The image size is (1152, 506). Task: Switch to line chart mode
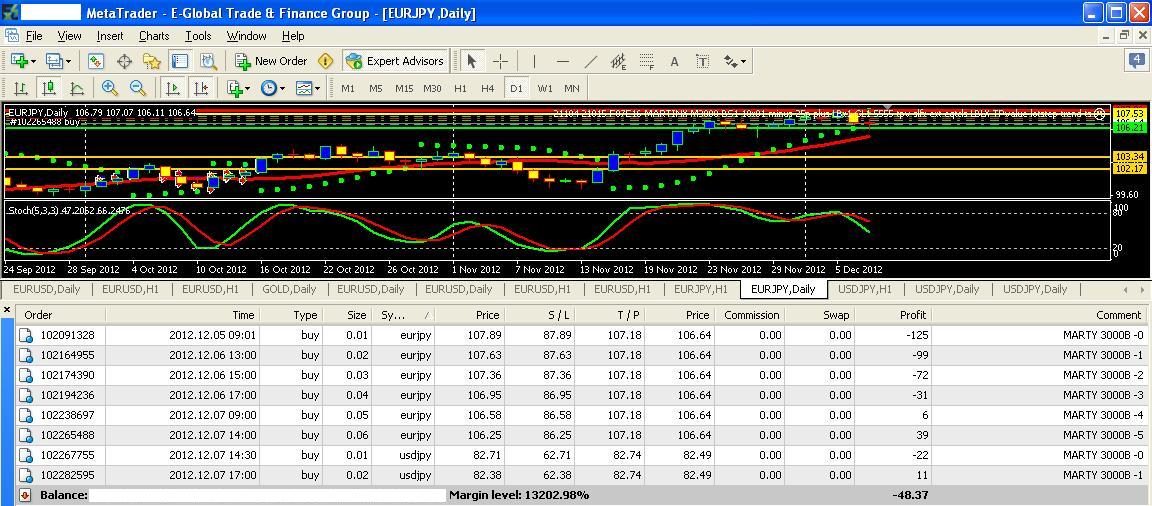[76, 88]
